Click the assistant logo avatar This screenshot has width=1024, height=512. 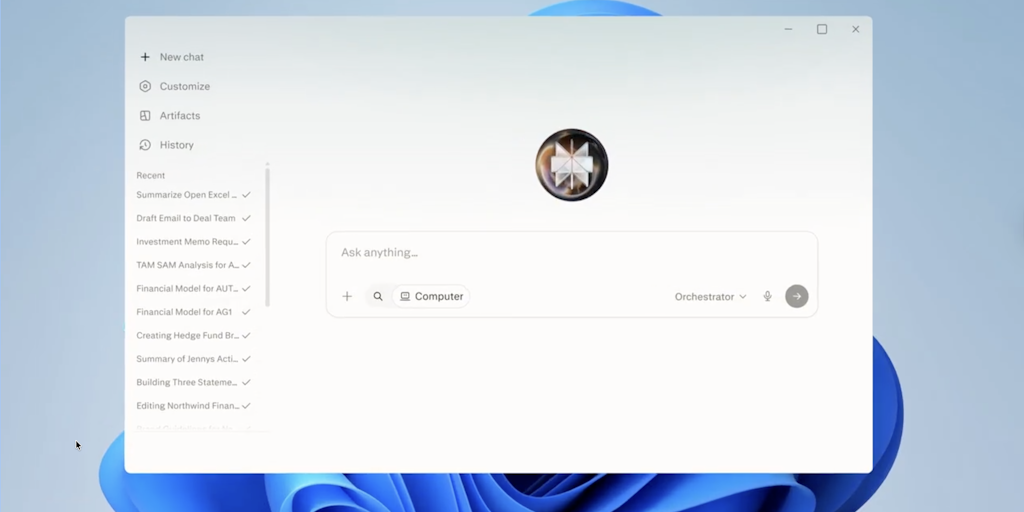click(571, 165)
